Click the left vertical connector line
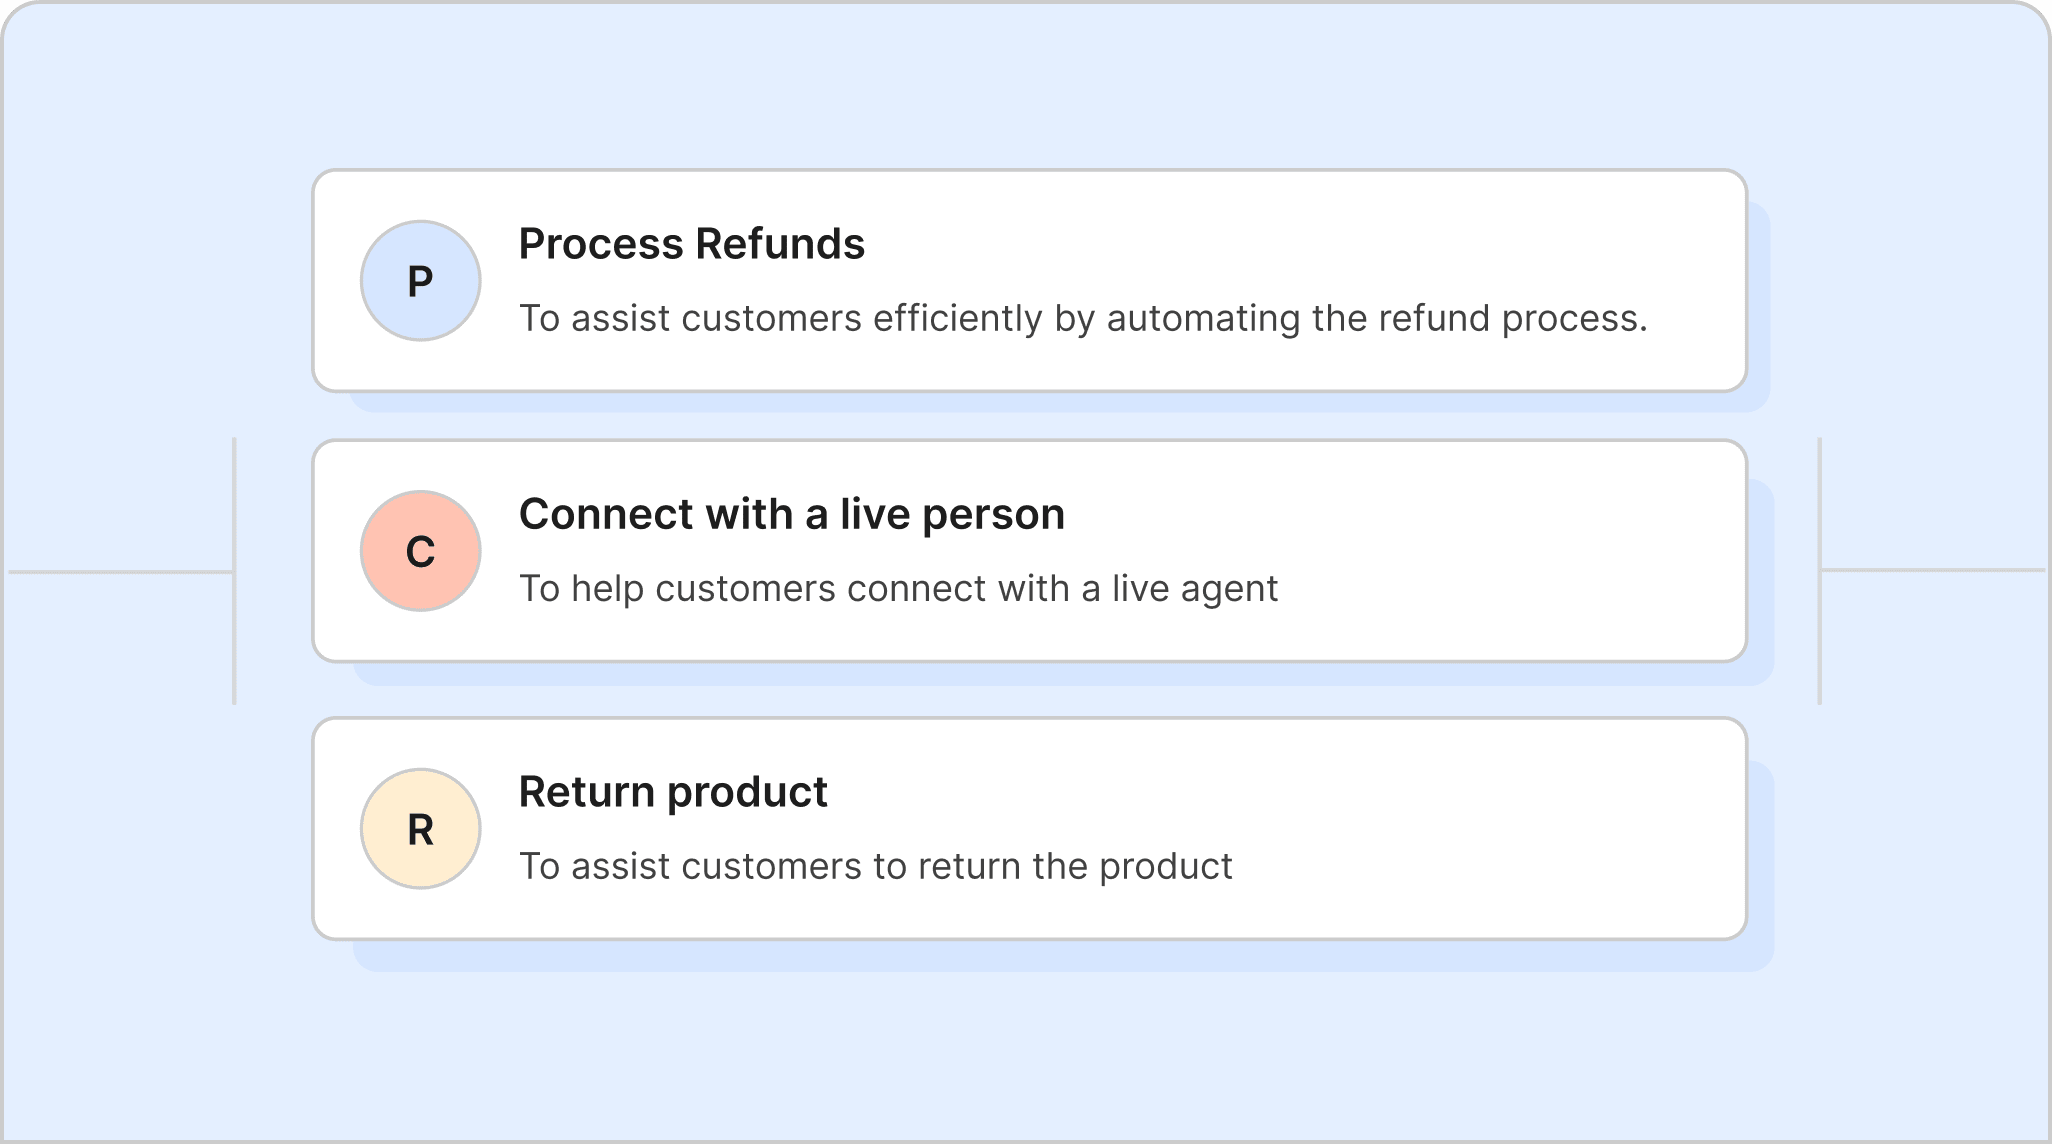 click(234, 571)
